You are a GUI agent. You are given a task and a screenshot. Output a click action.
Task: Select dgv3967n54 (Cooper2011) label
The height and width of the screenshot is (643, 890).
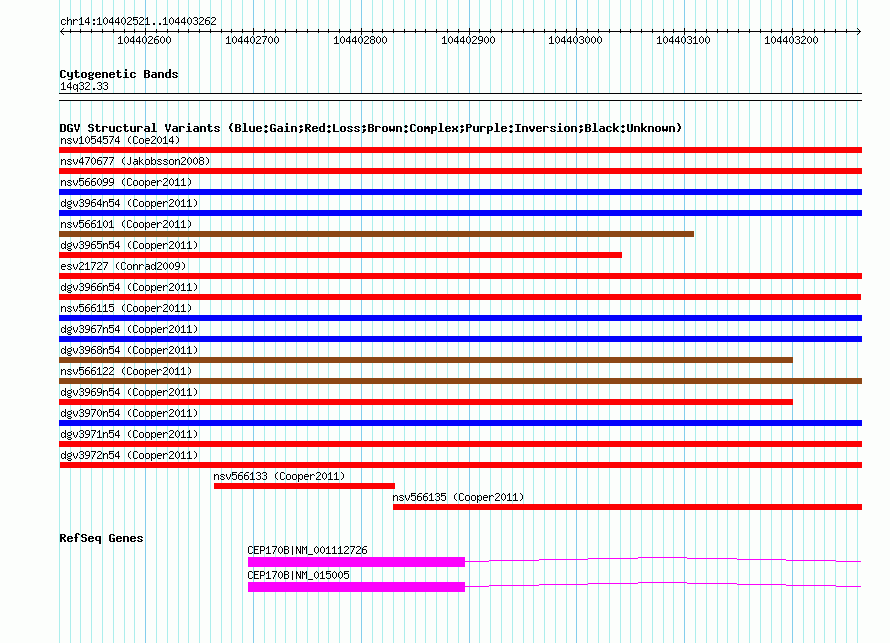[129, 329]
